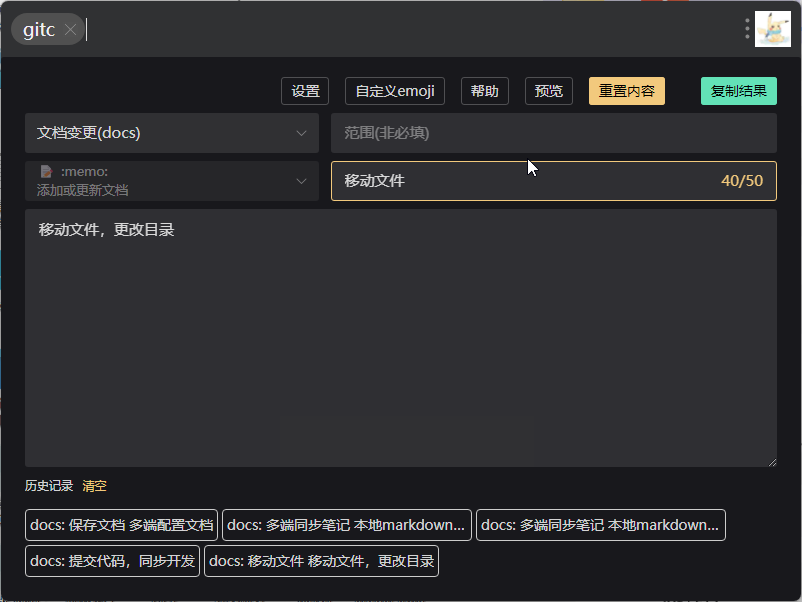Image resolution: width=802 pixels, height=602 pixels.
Task: Click the memo emoji icon
Action: tap(46, 171)
